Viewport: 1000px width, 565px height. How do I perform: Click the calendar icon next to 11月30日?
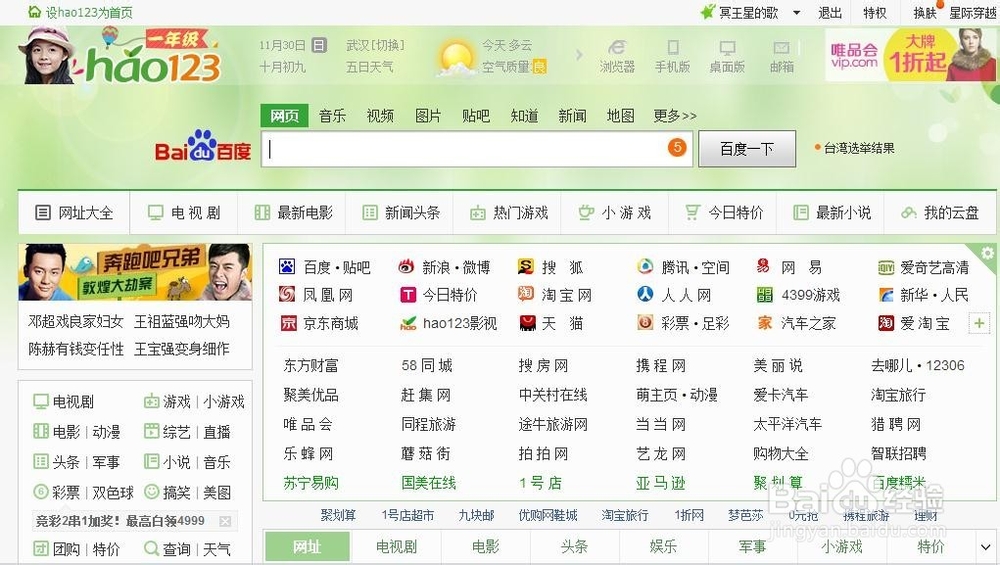coord(319,45)
